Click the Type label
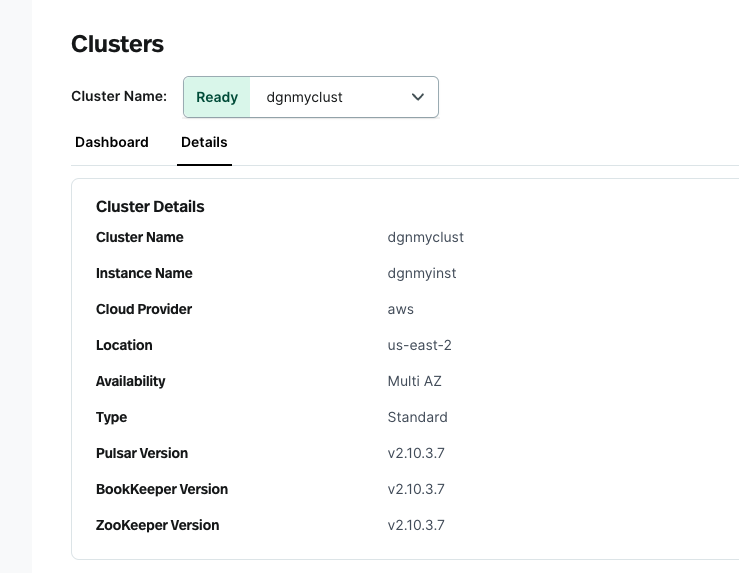 pyautogui.click(x=111, y=417)
